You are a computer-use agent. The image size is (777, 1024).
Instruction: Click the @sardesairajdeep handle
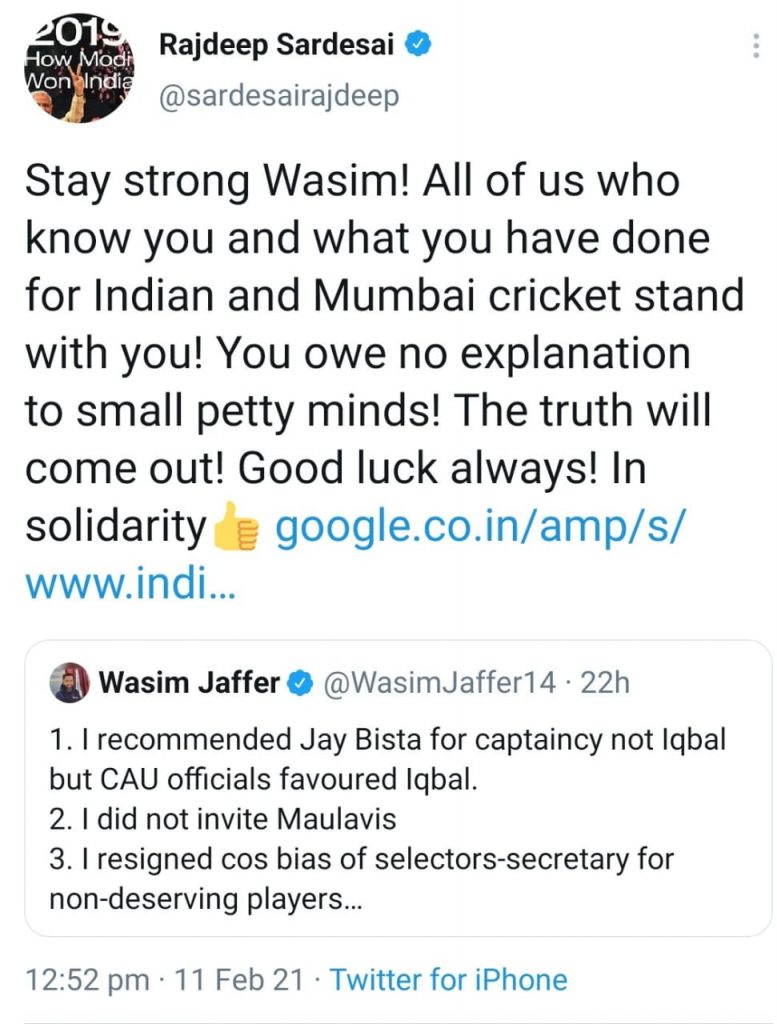point(279,96)
